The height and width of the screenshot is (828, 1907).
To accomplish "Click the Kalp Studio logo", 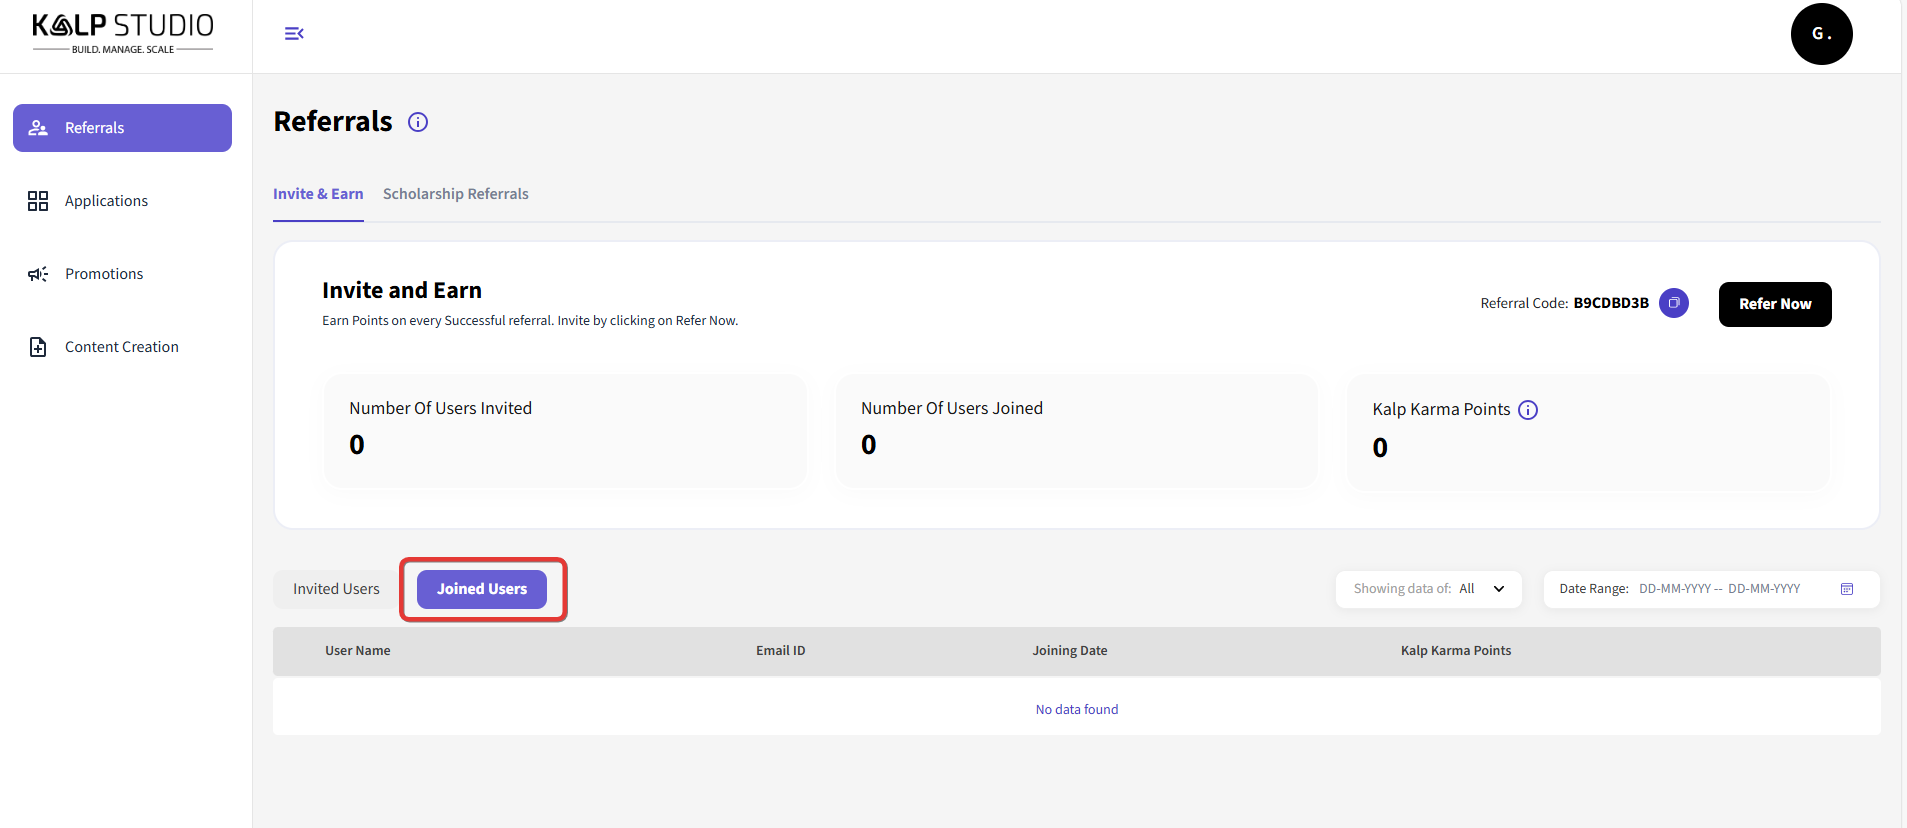I will click(x=123, y=33).
